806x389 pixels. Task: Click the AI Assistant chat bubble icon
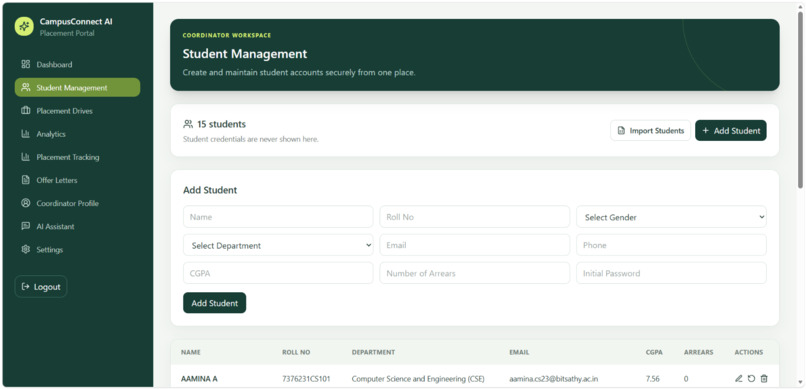click(26, 226)
